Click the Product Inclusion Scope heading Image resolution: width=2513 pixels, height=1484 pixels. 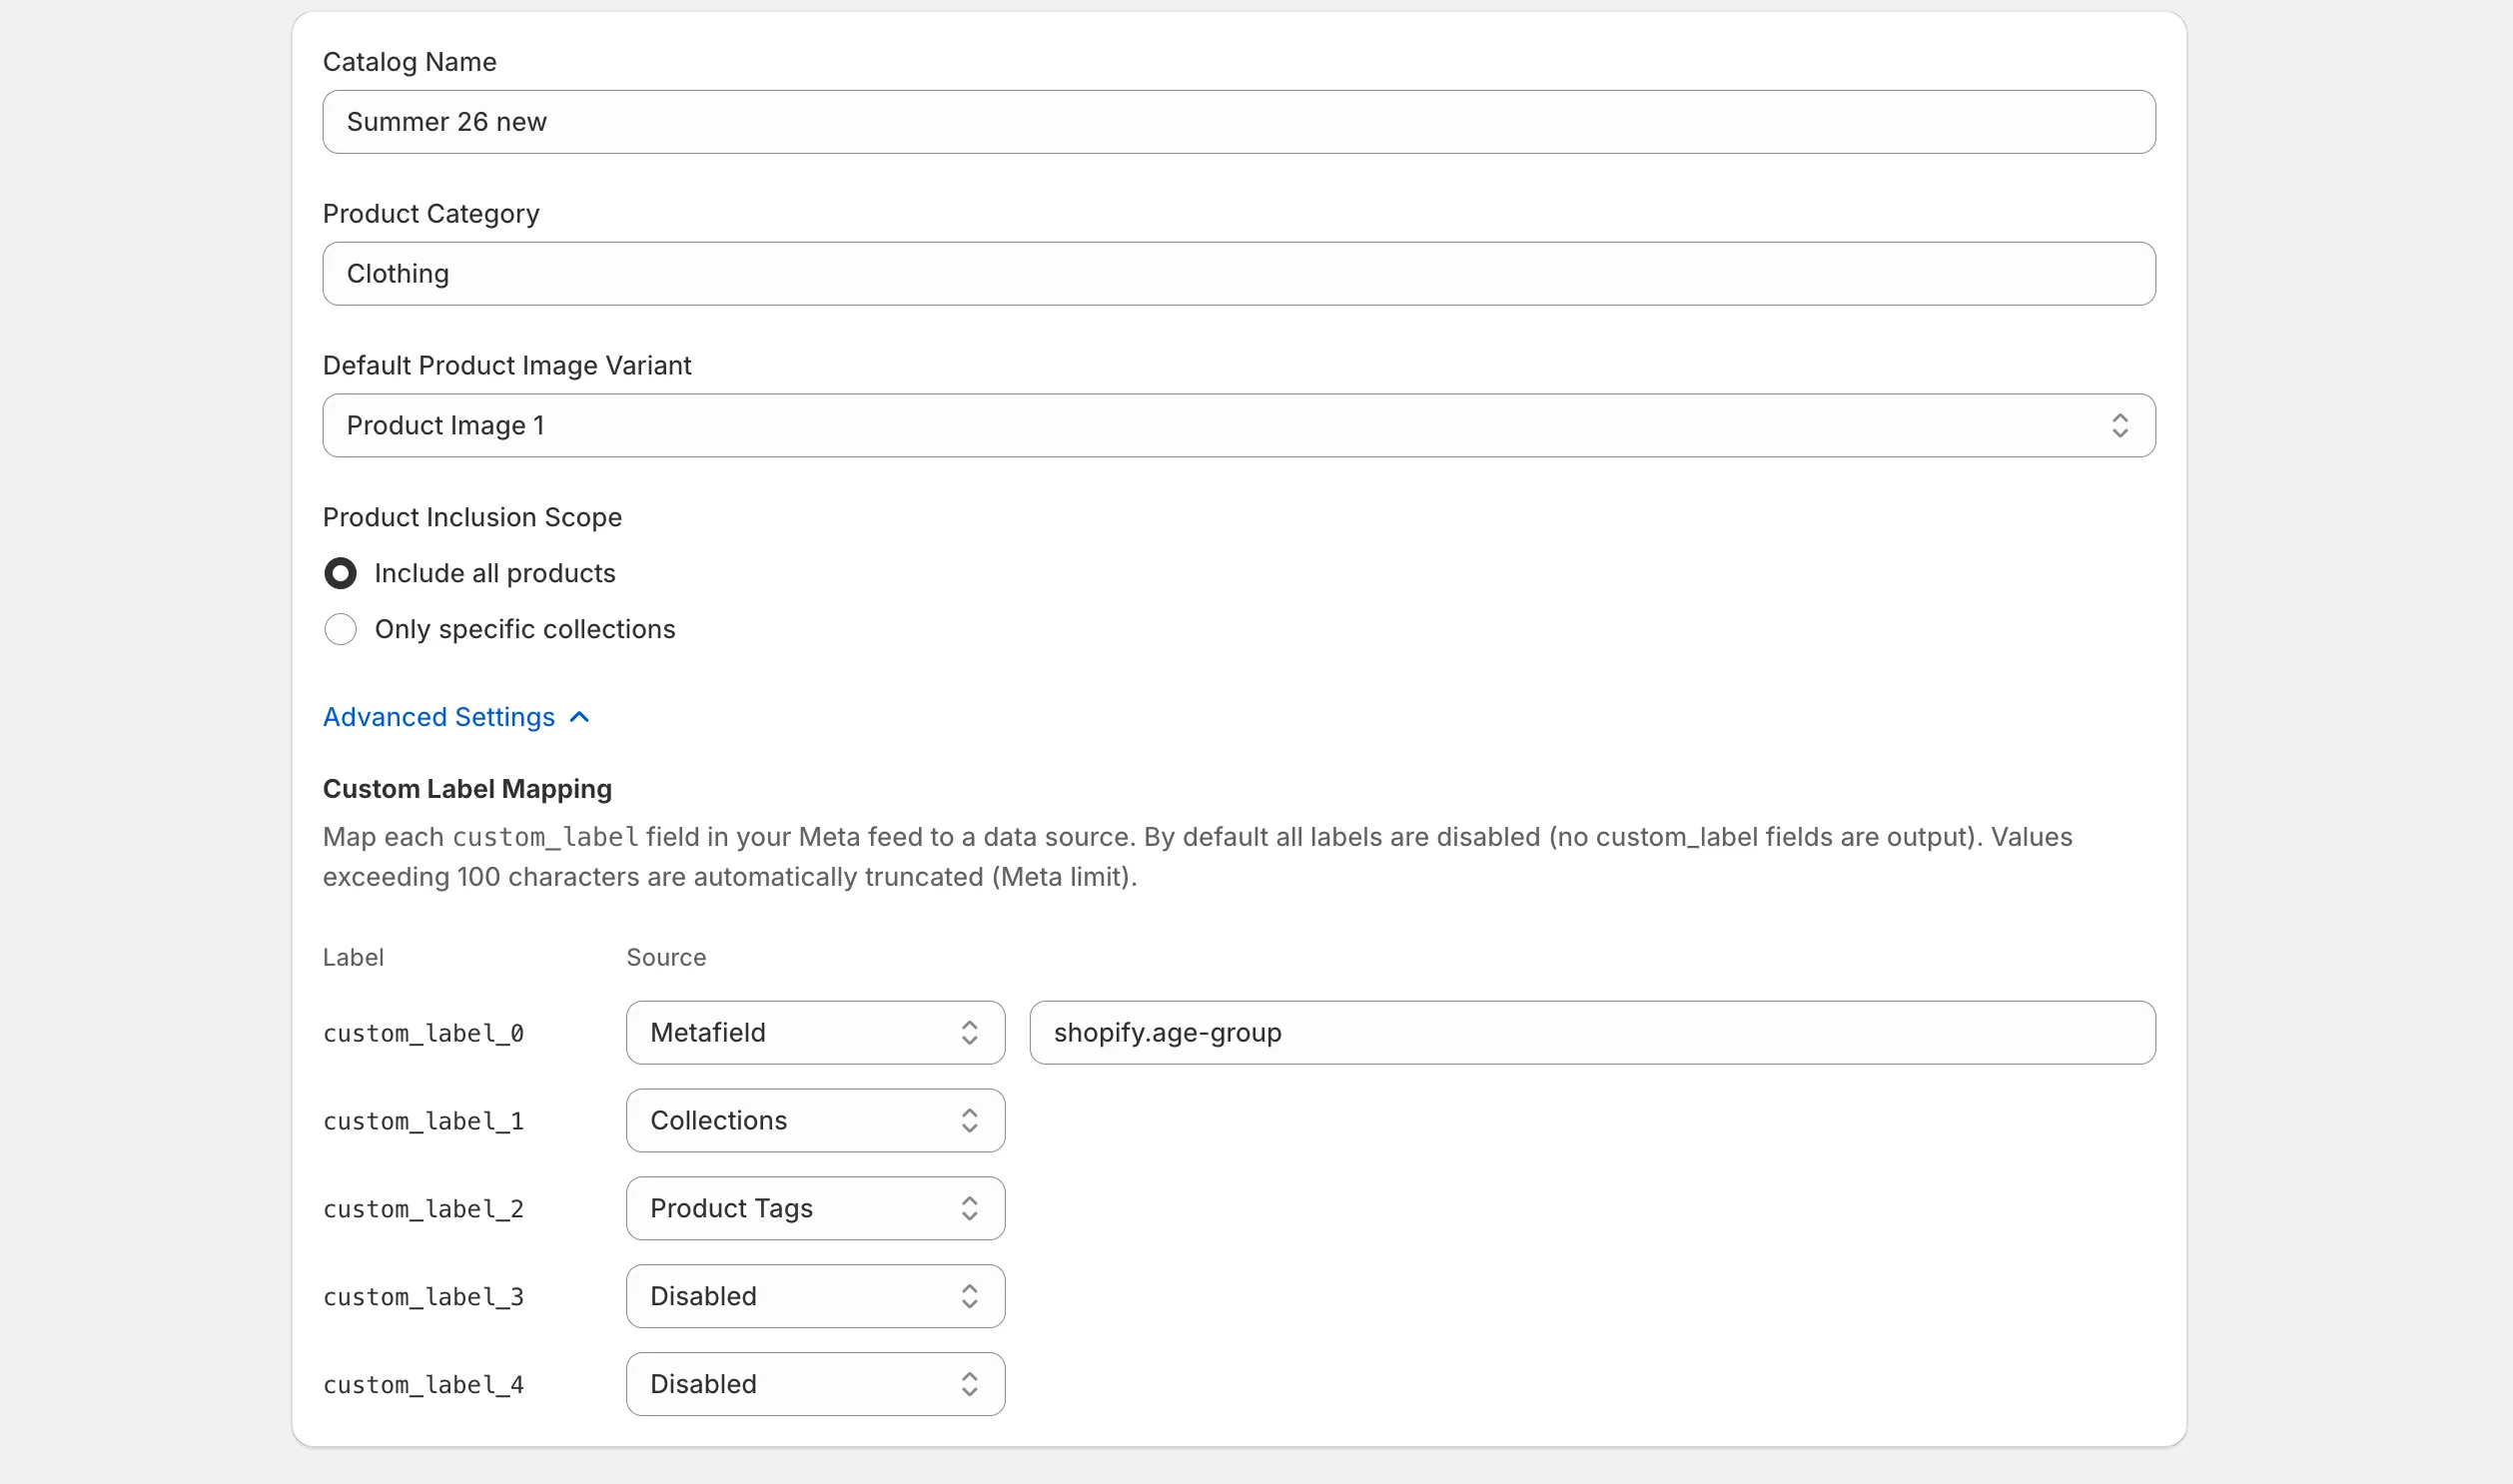coord(472,518)
